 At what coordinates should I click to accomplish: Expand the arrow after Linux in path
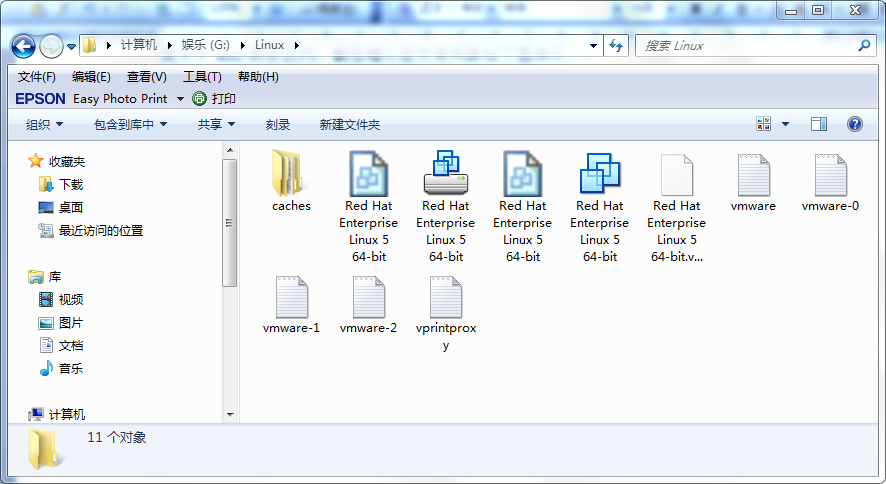click(x=297, y=45)
